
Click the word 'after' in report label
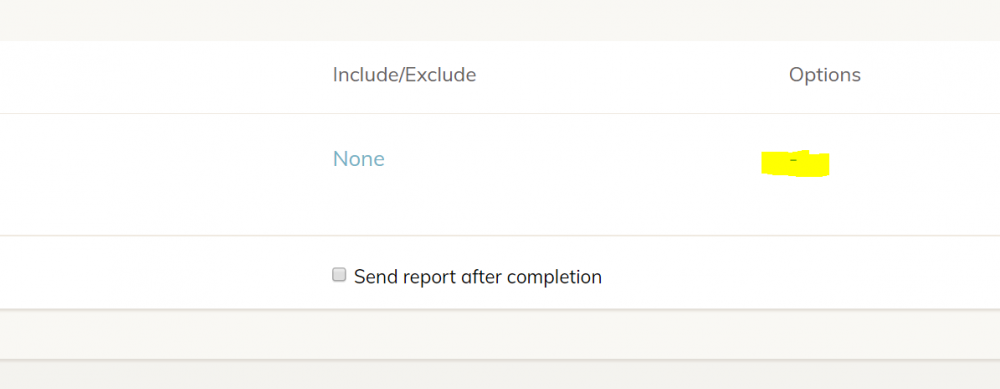click(x=481, y=277)
